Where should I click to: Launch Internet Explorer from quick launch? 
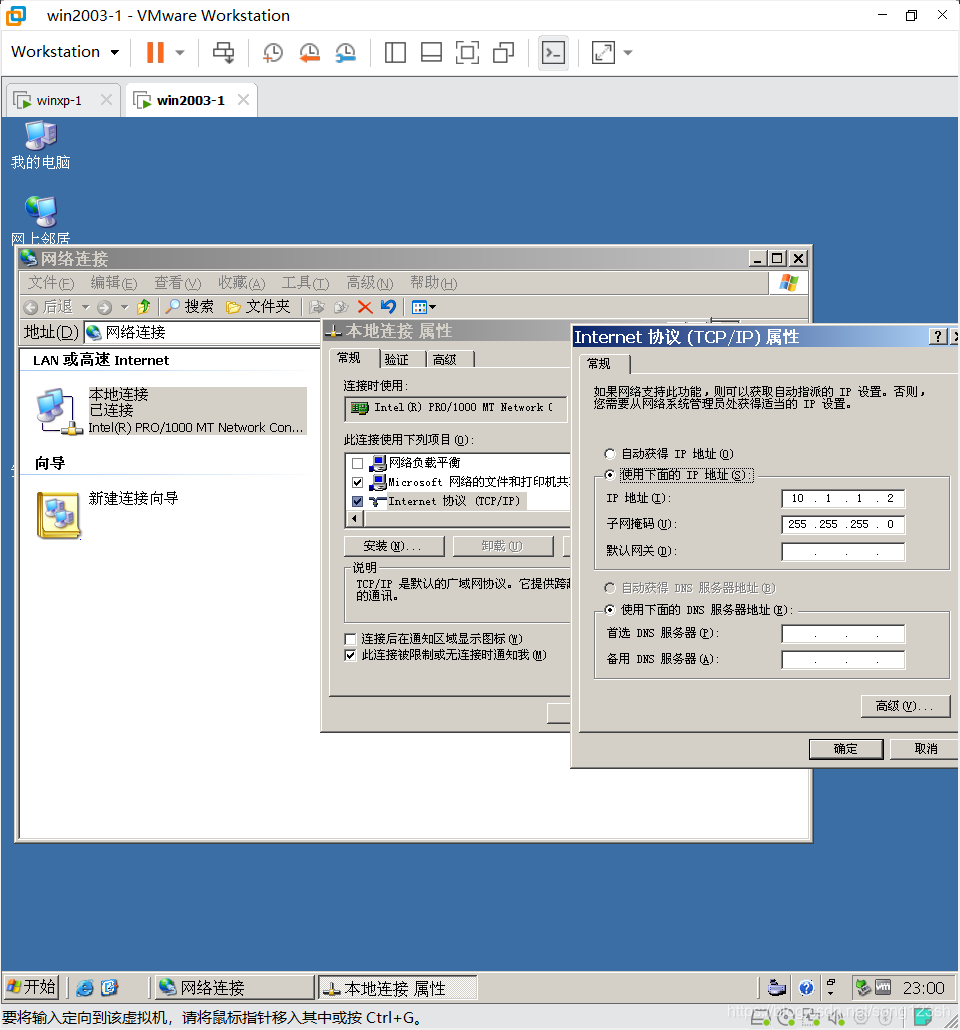click(x=85, y=987)
